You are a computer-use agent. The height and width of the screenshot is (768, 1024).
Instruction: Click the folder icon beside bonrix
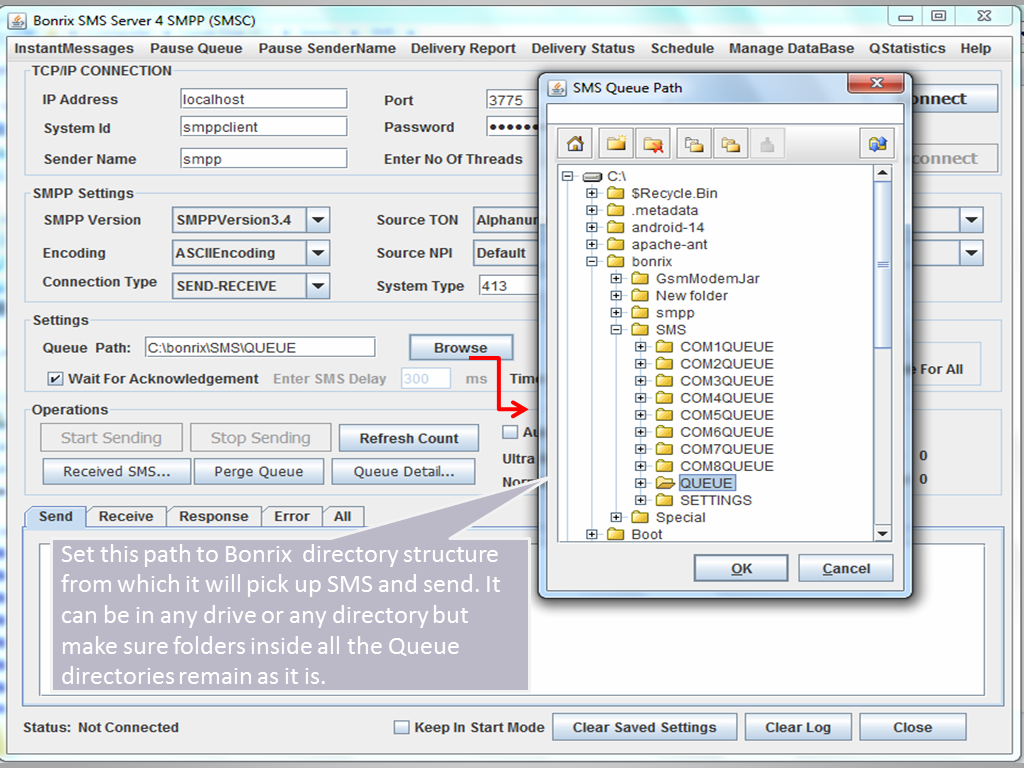pyautogui.click(x=615, y=261)
